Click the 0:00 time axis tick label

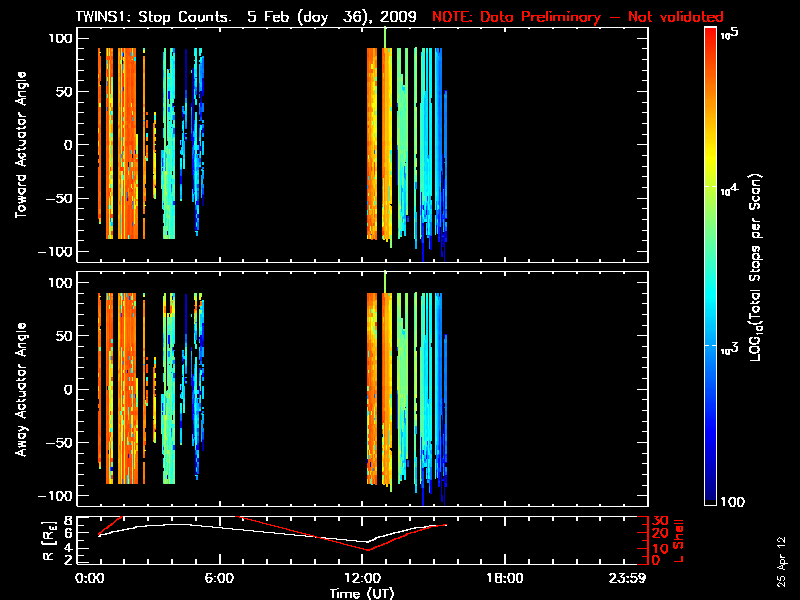coord(90,579)
